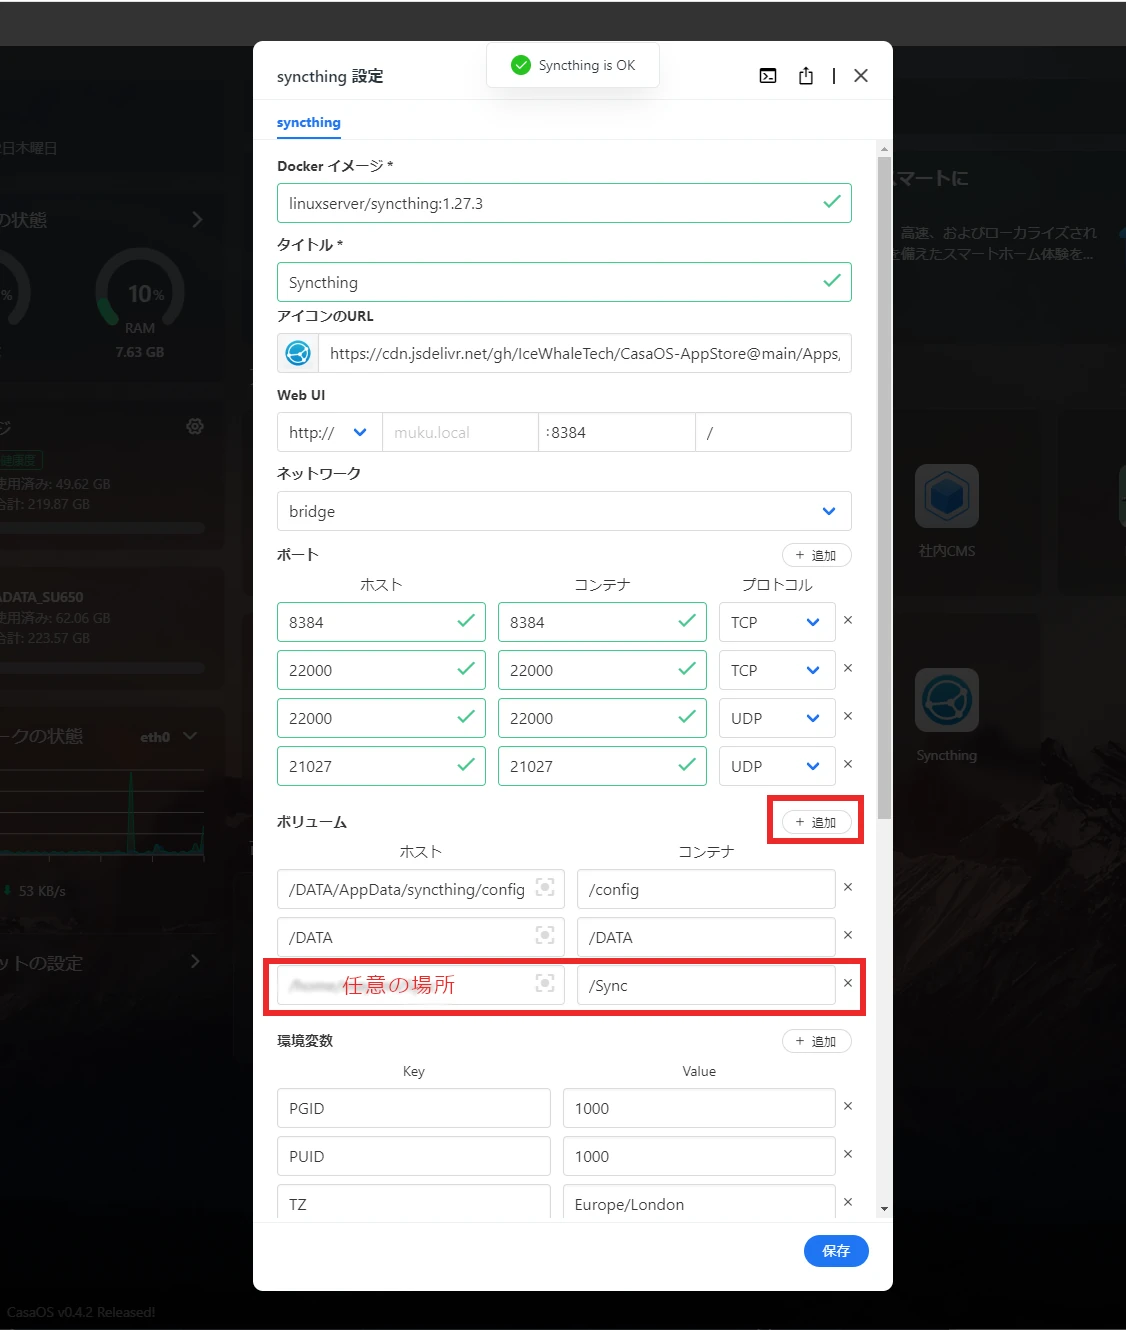The height and width of the screenshot is (1330, 1126).
Task: Browse host path for /DATA volume
Action: tap(545, 935)
